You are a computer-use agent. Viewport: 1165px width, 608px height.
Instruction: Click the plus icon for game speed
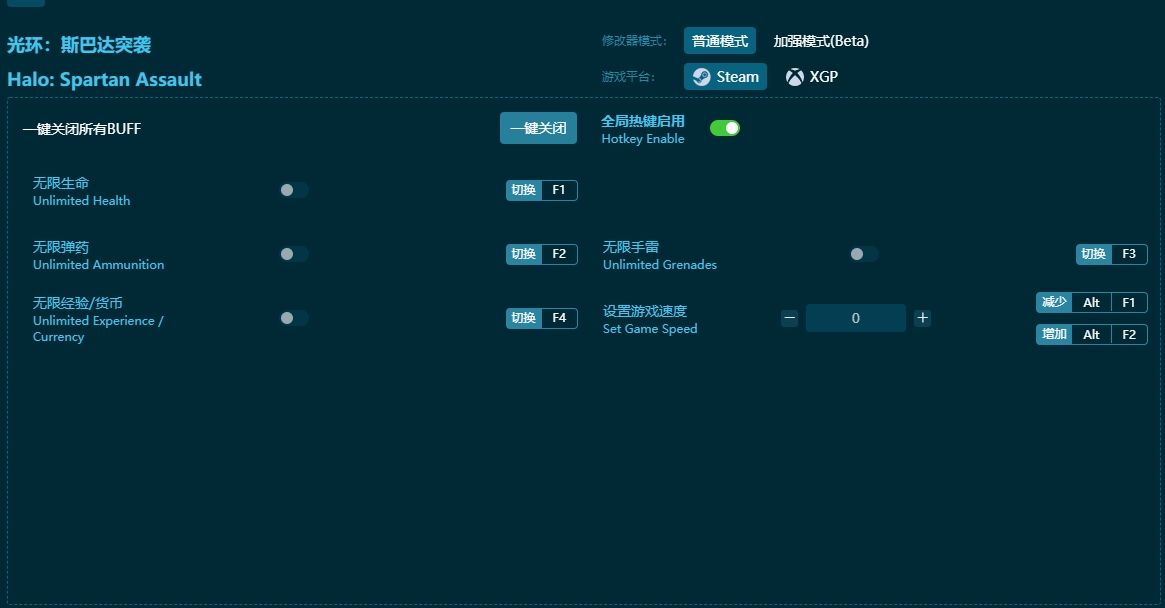922,318
